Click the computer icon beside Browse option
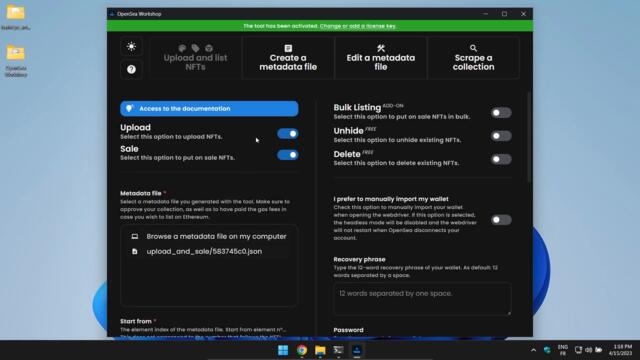 (x=135, y=236)
